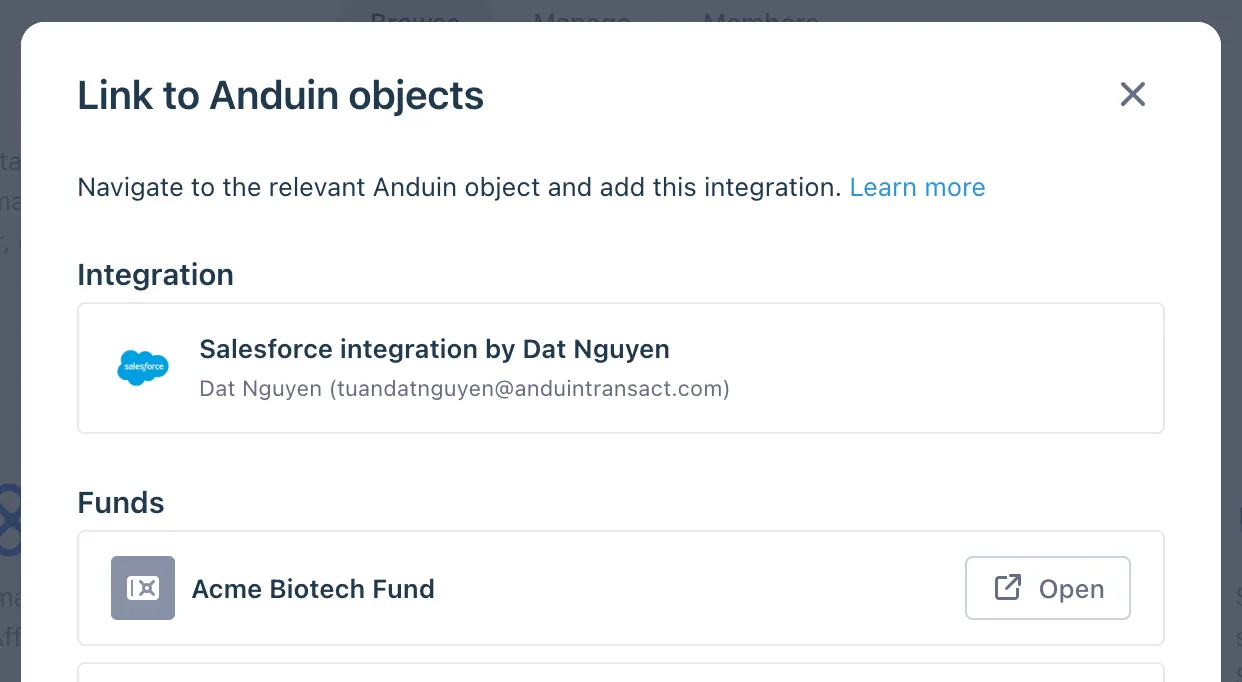Open the Learn more link
Image resolution: width=1242 pixels, height=682 pixels.
917,187
